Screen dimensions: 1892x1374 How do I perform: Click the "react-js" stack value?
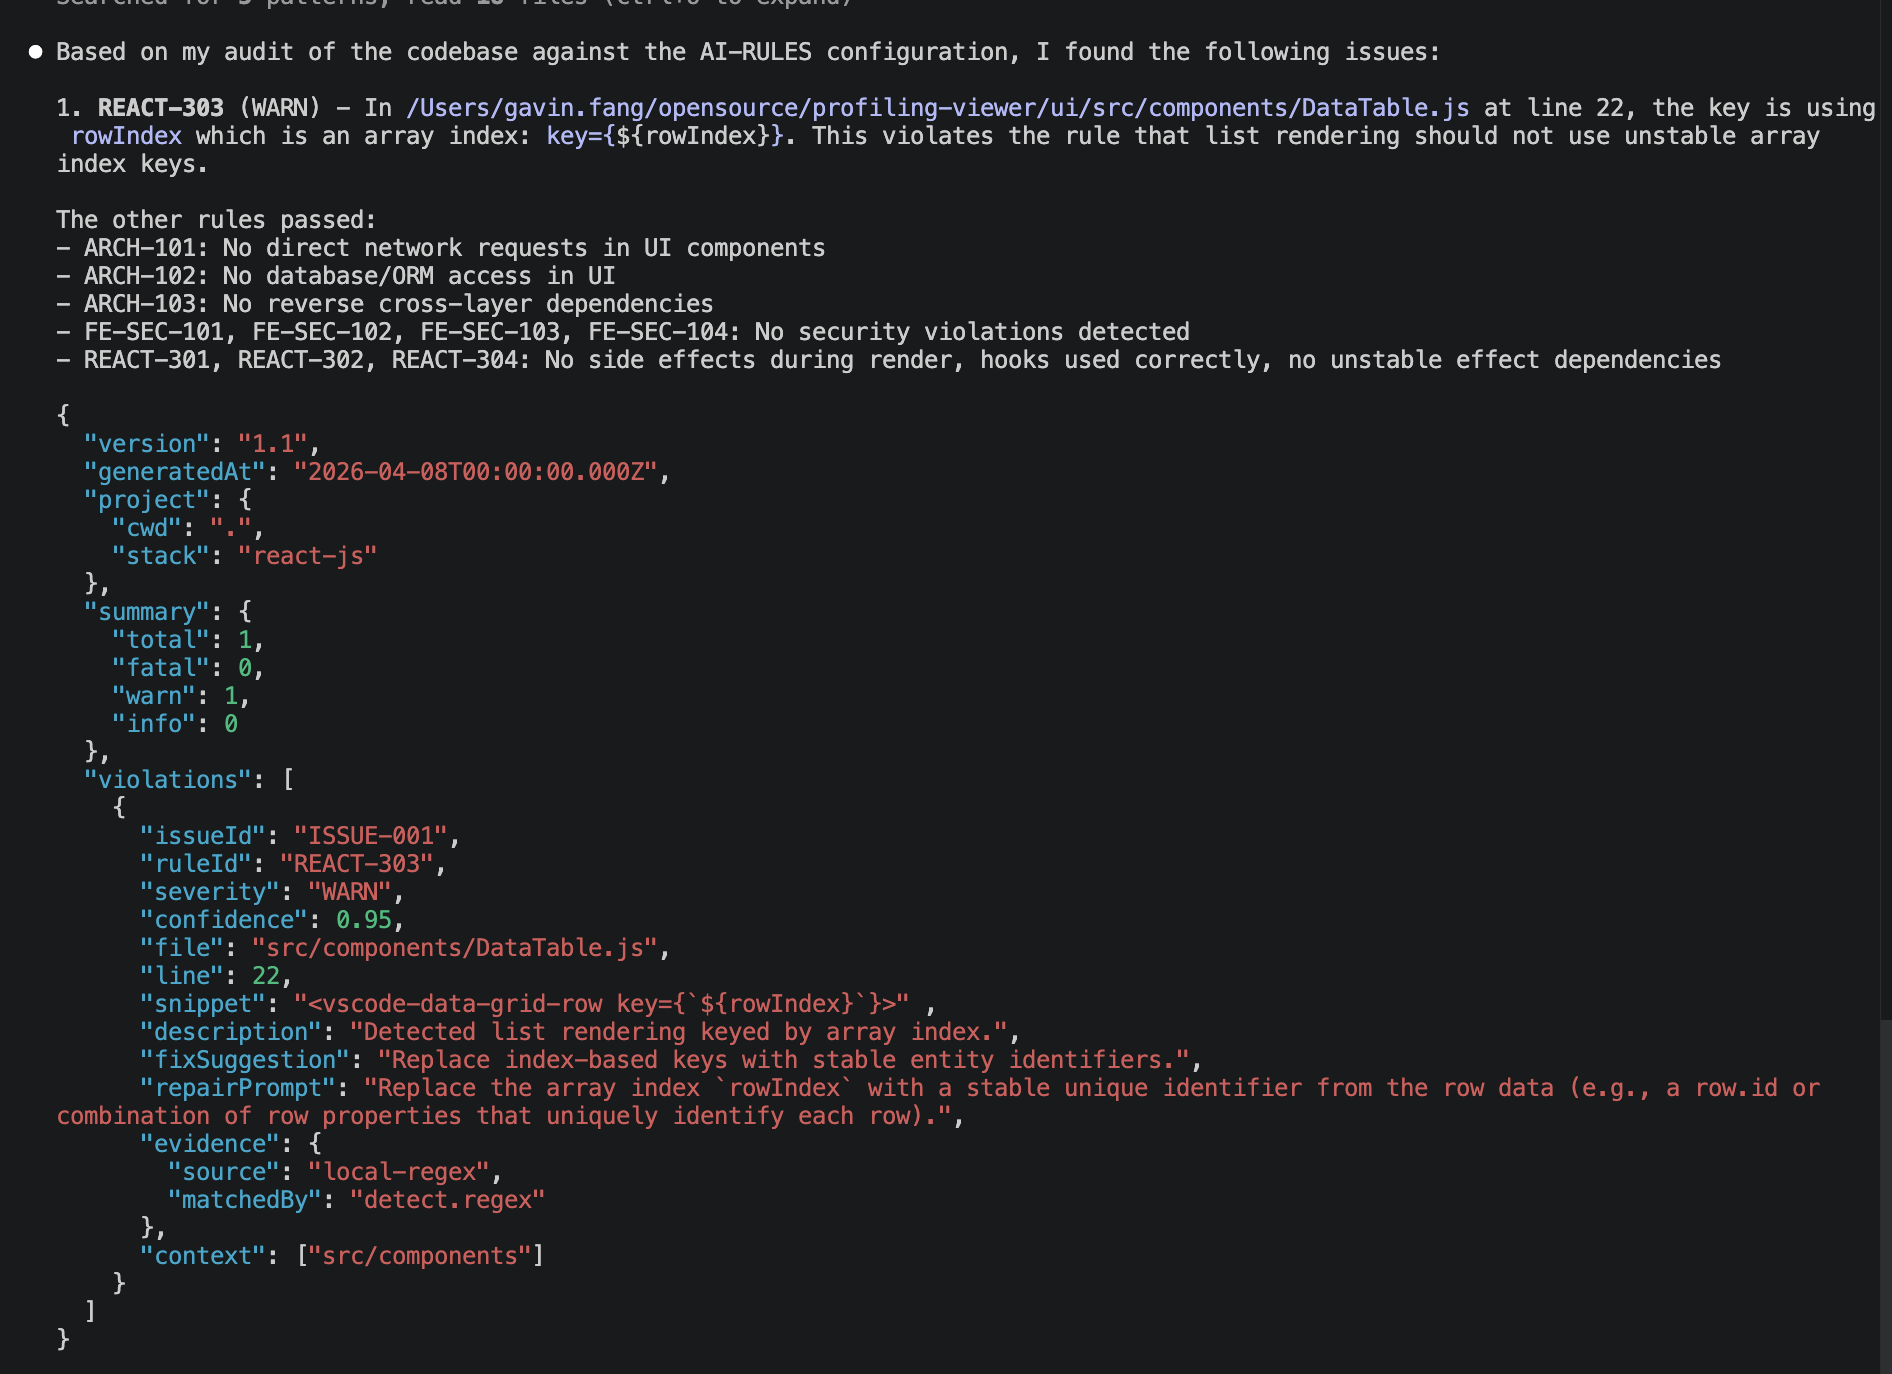click(x=307, y=556)
